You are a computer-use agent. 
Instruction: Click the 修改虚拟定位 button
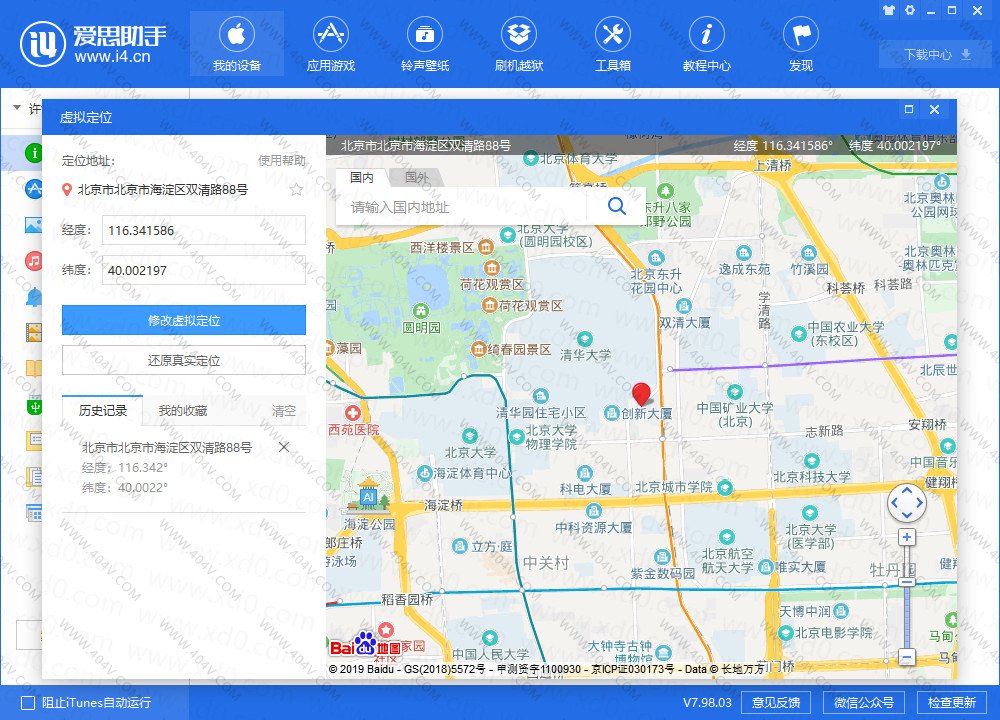pos(184,320)
